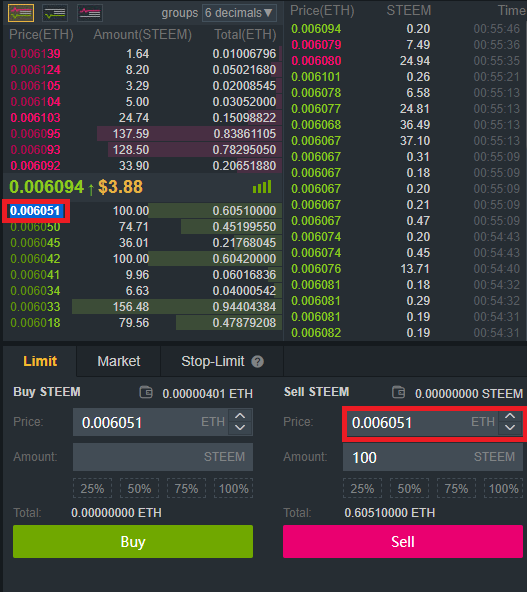Screen dimensions: 527x592
Task: Select sell order price 0.006092
Action: click(35, 166)
